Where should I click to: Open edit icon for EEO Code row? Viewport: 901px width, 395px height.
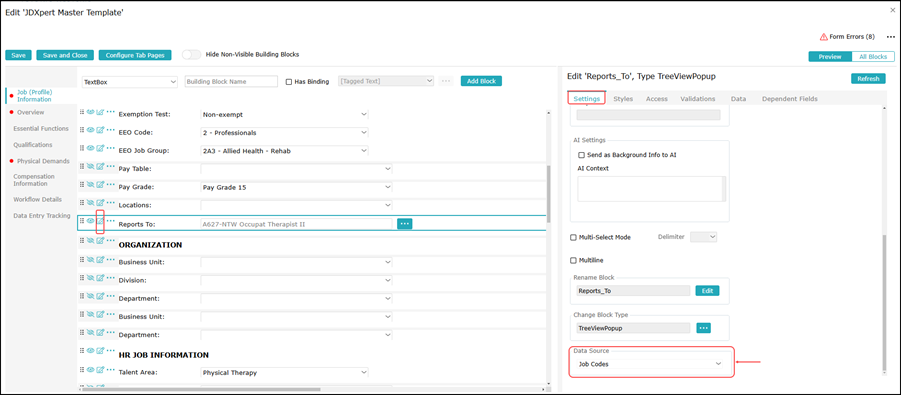coord(100,132)
